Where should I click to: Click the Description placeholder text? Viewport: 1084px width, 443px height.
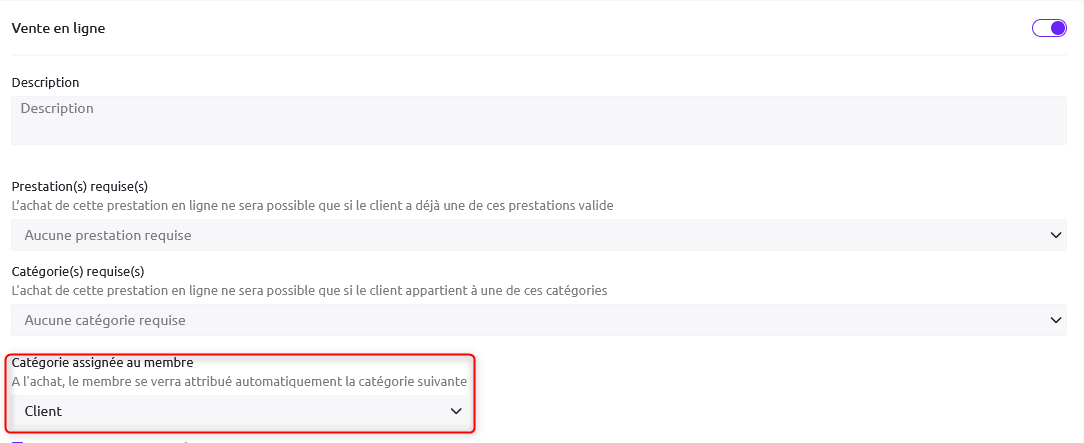[x=57, y=108]
